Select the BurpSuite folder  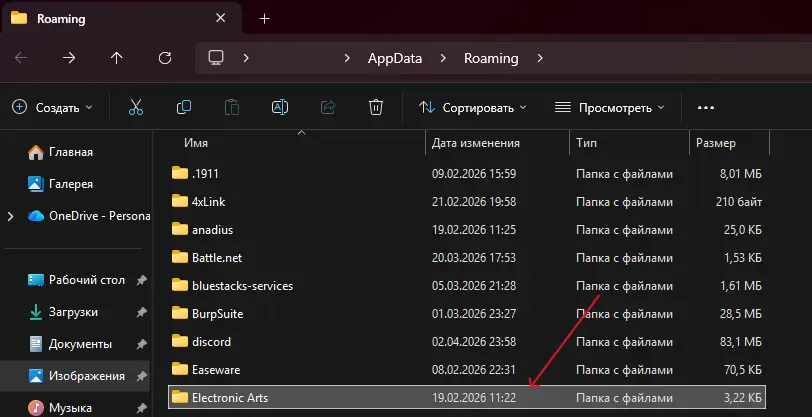coord(467,313)
